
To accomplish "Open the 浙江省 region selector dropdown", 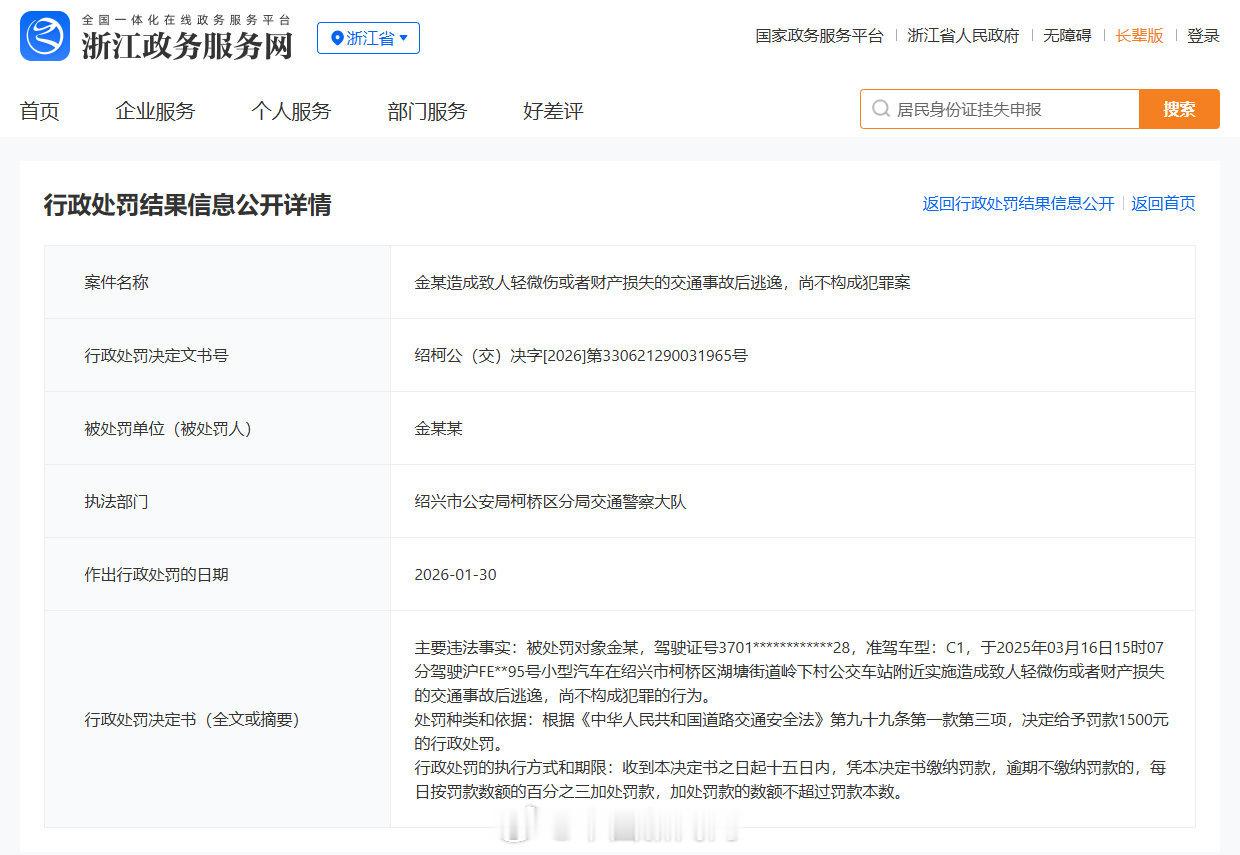I will coord(368,38).
